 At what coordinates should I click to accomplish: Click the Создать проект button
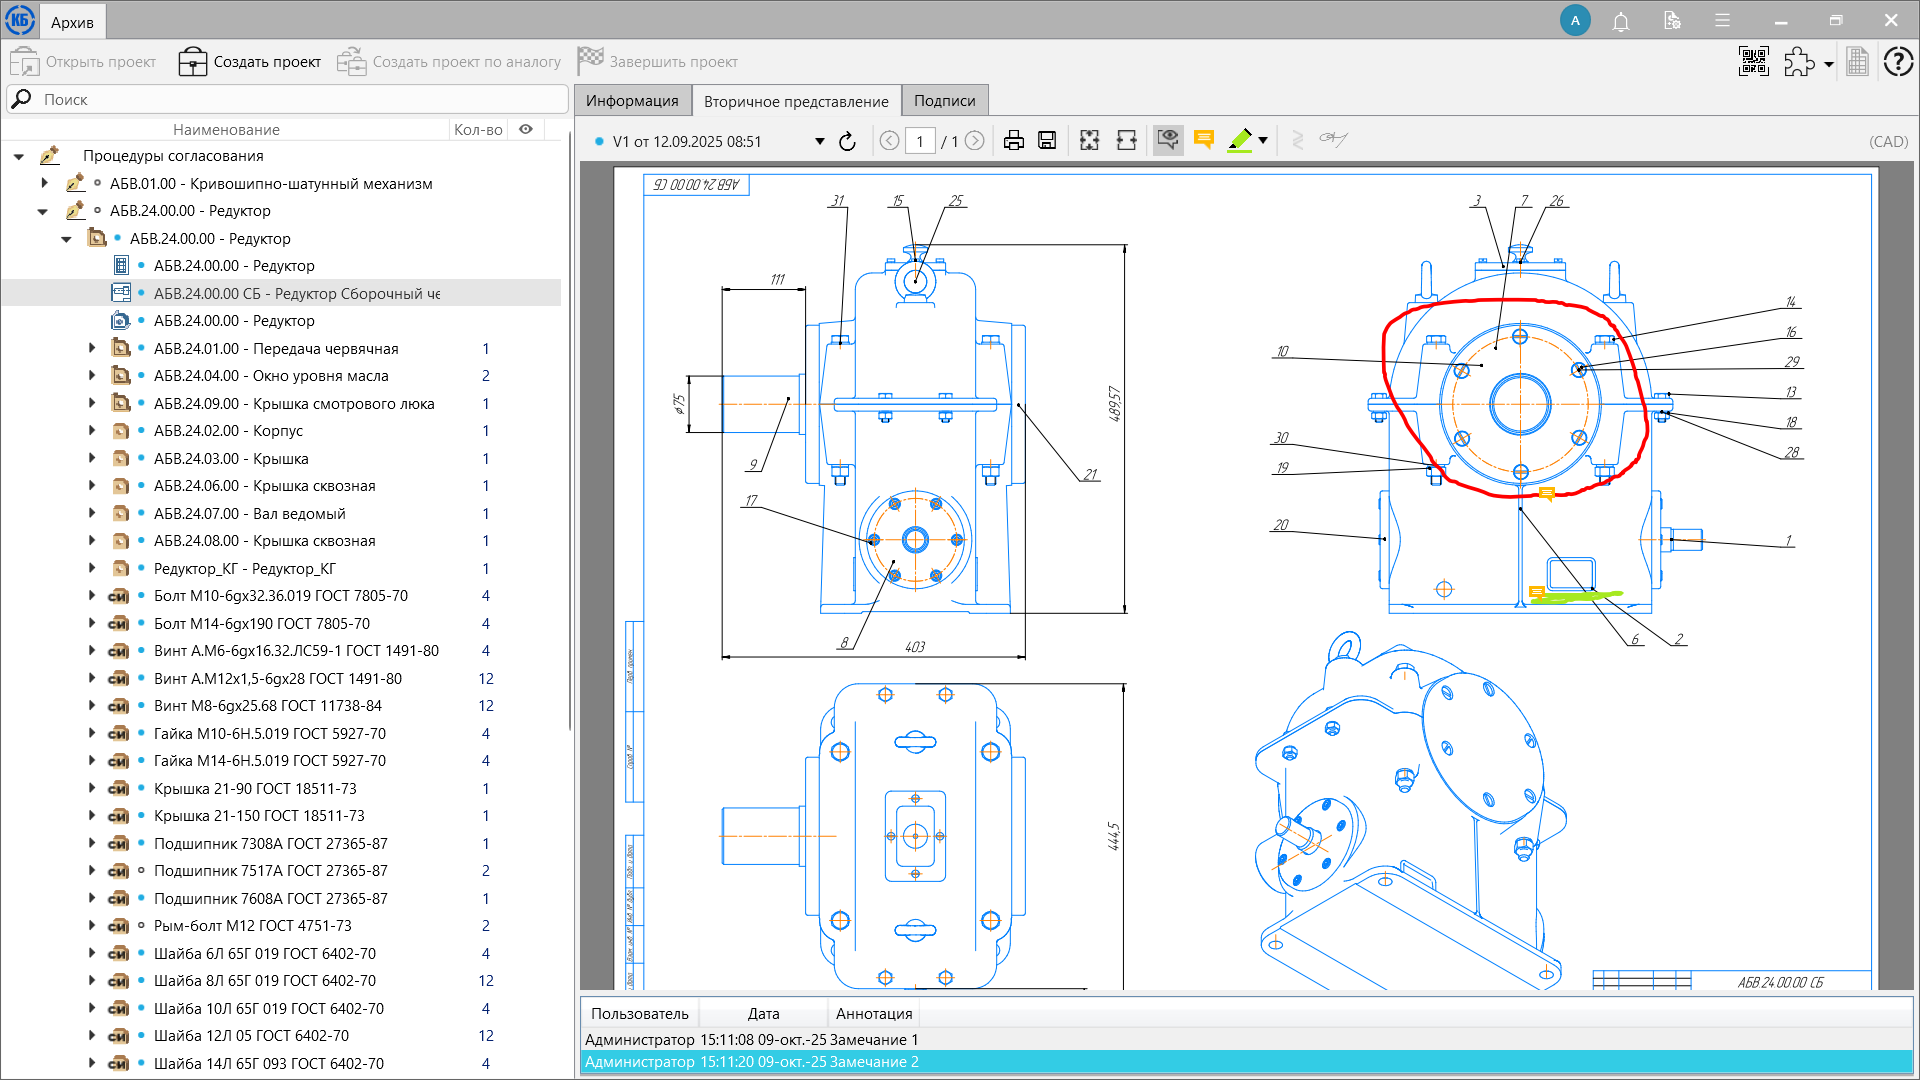250,62
